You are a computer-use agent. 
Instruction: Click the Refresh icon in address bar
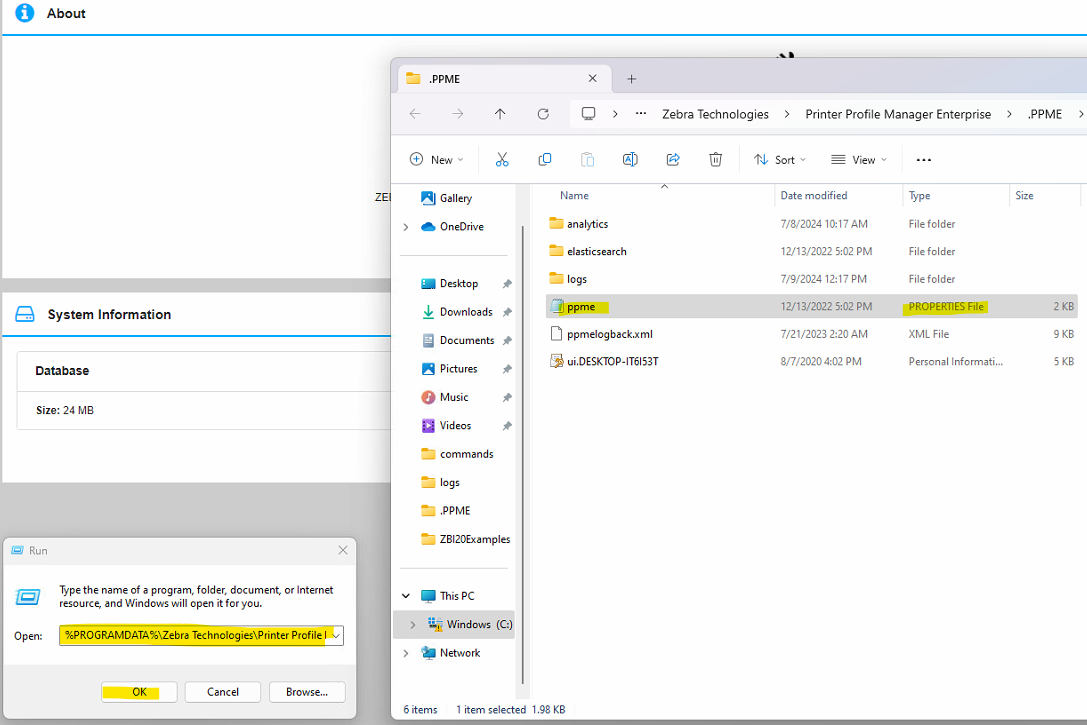click(543, 113)
